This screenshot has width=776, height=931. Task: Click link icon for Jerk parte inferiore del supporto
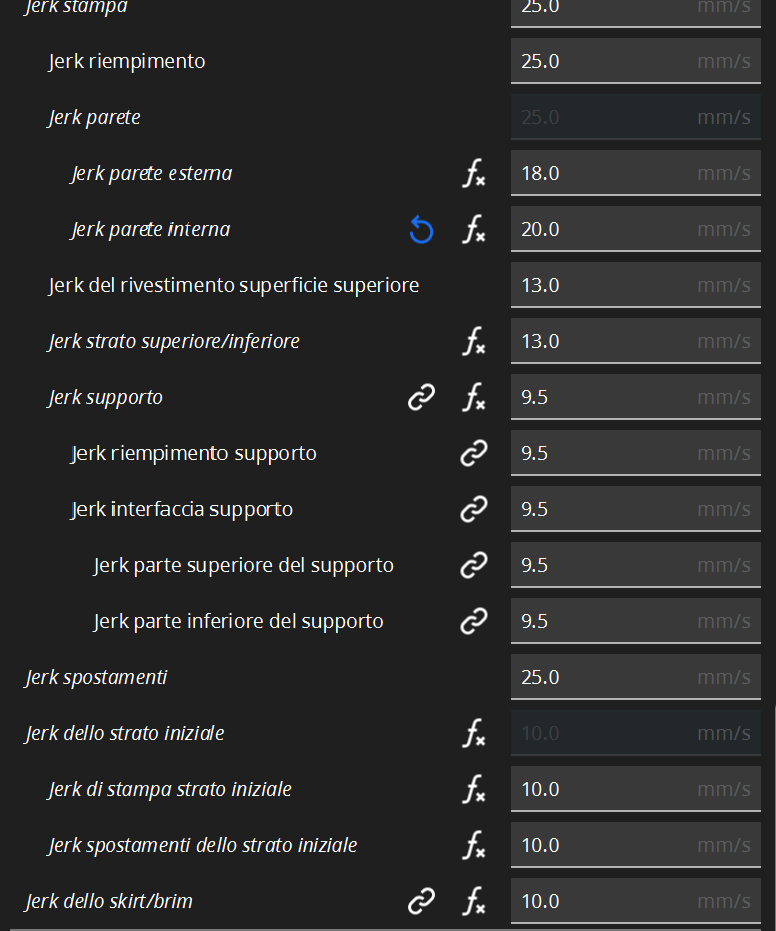point(473,622)
